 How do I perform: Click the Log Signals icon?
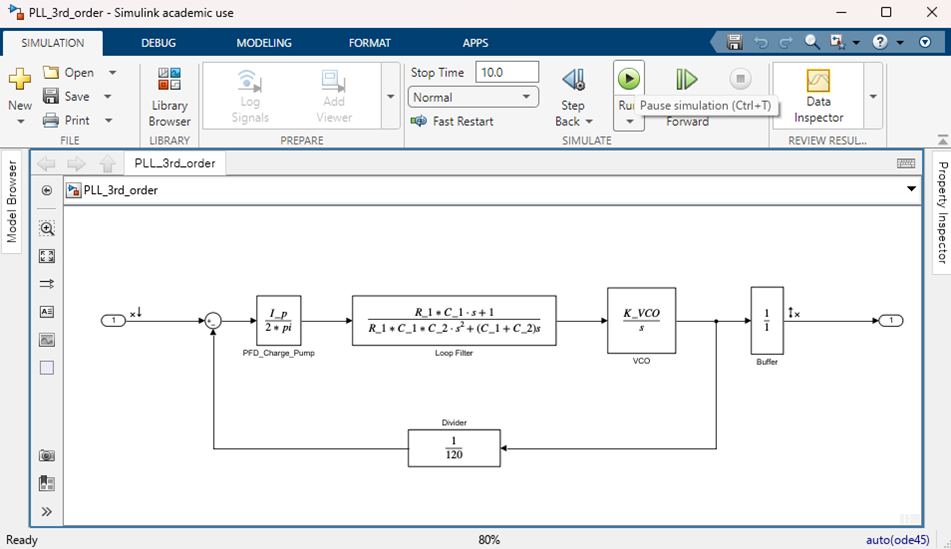[x=249, y=80]
